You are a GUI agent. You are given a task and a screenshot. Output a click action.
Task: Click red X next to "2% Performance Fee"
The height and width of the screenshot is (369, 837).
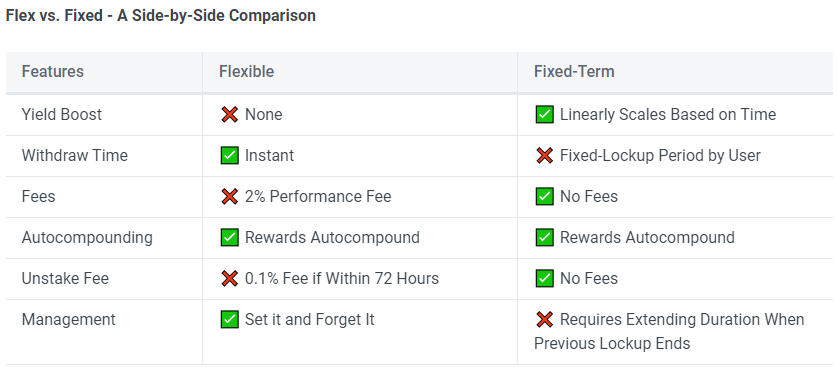coord(230,197)
